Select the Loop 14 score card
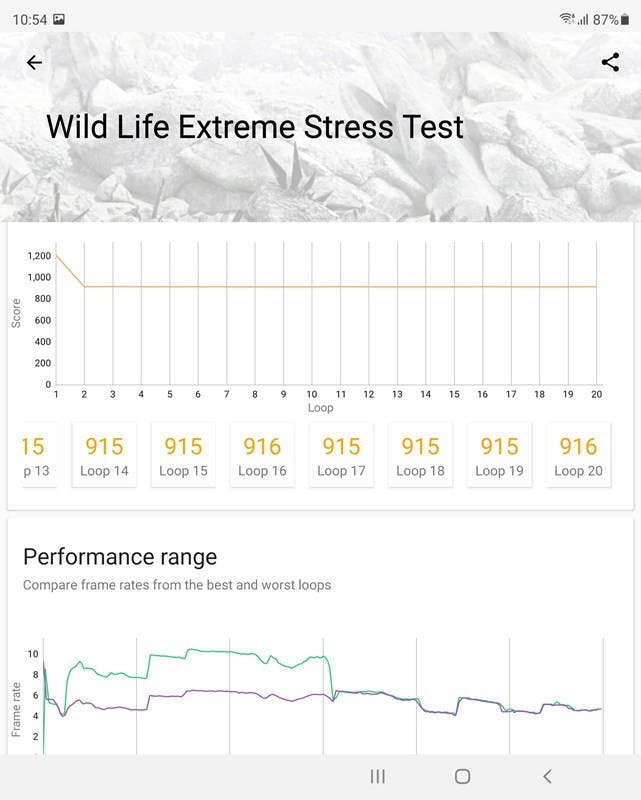This screenshot has height=800, width=641. [104, 455]
